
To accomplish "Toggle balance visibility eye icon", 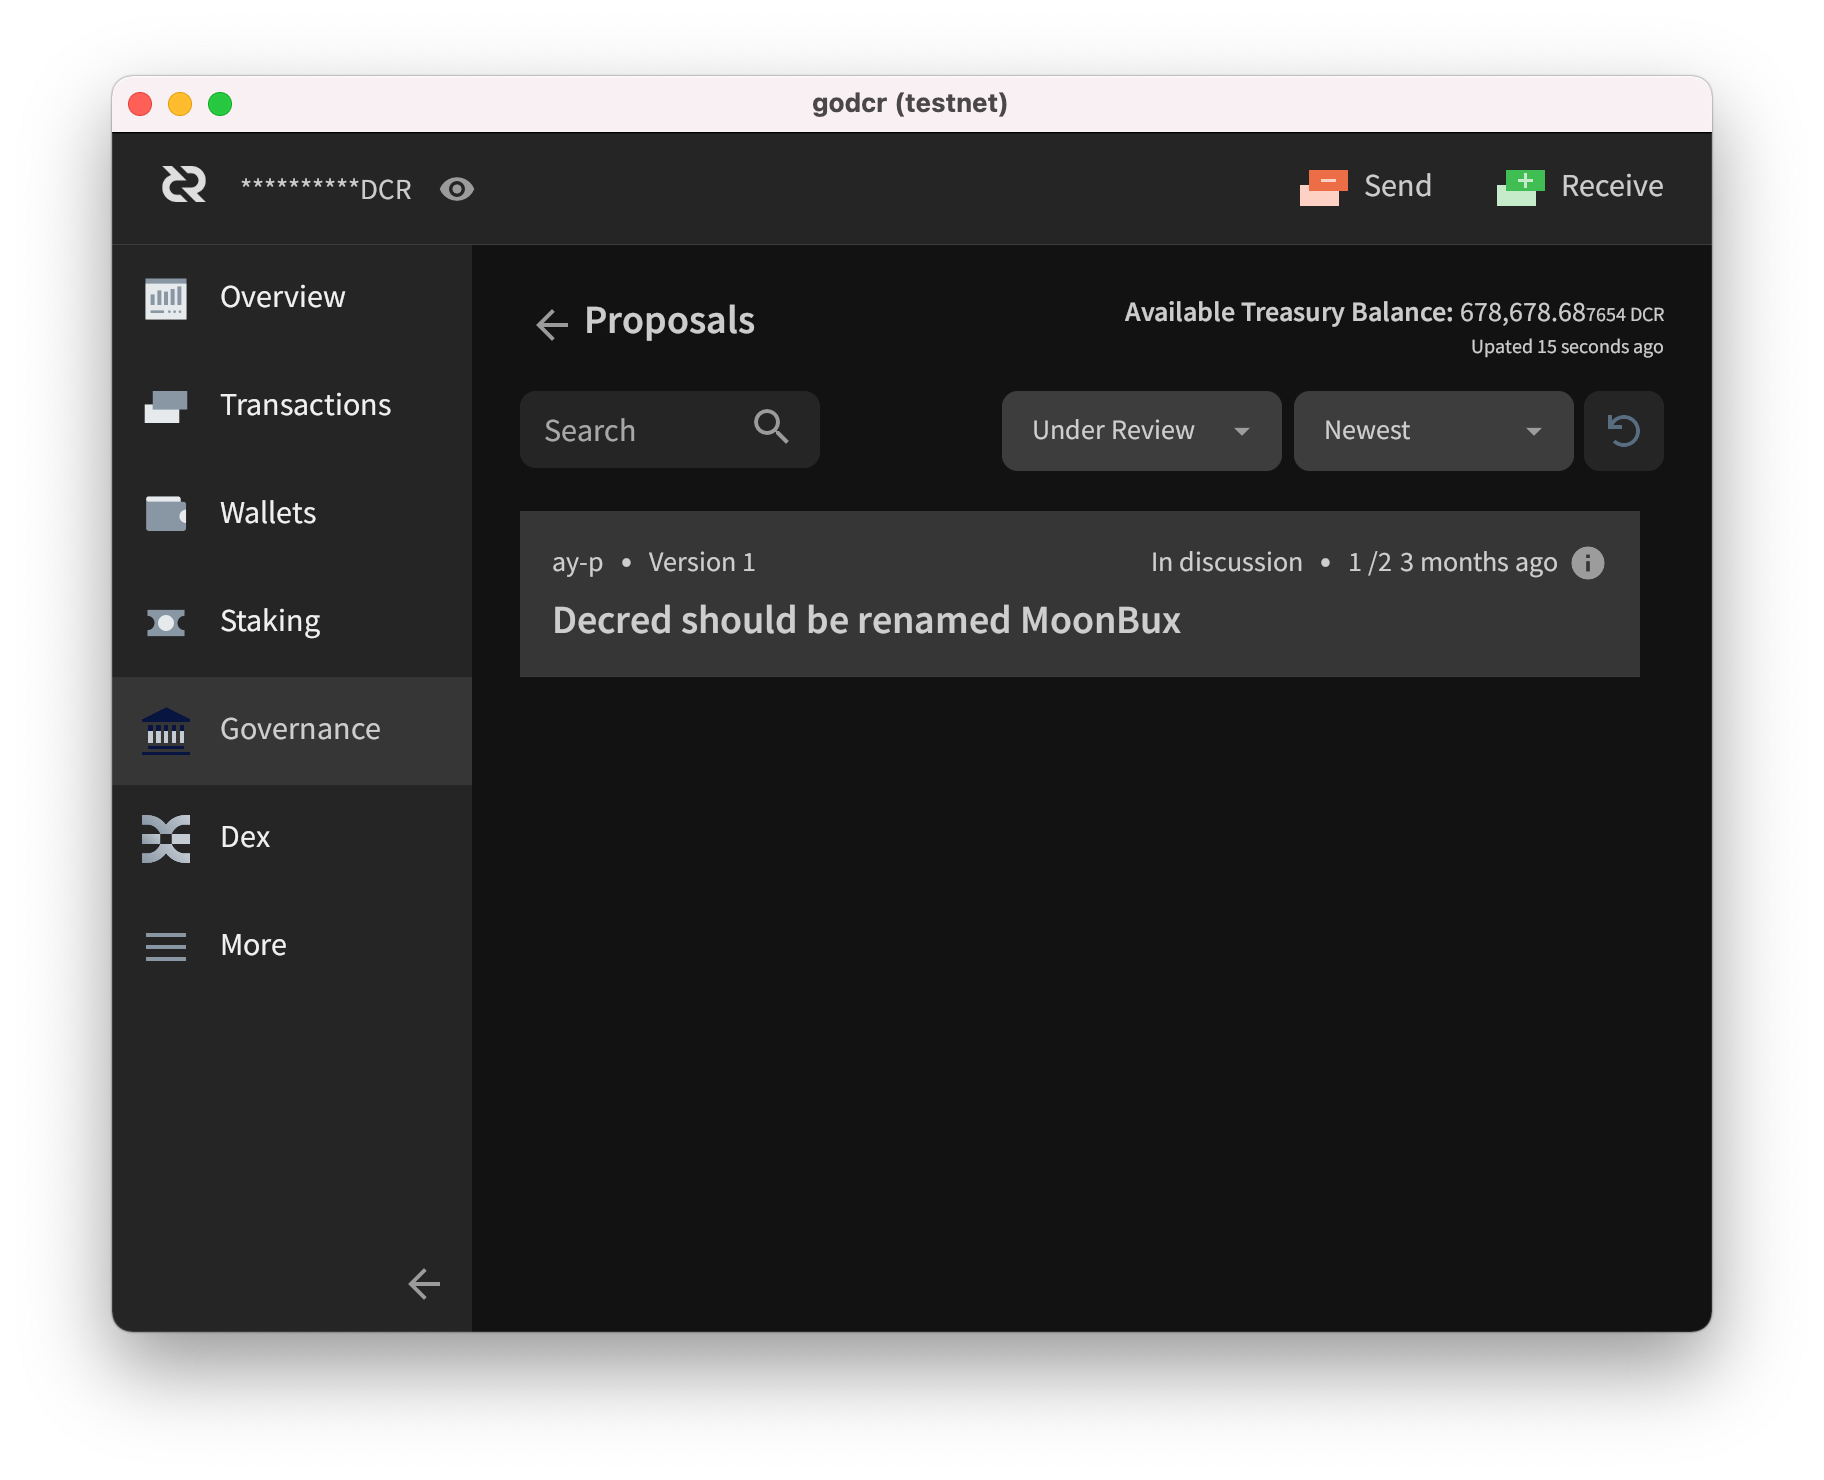I will 457,189.
